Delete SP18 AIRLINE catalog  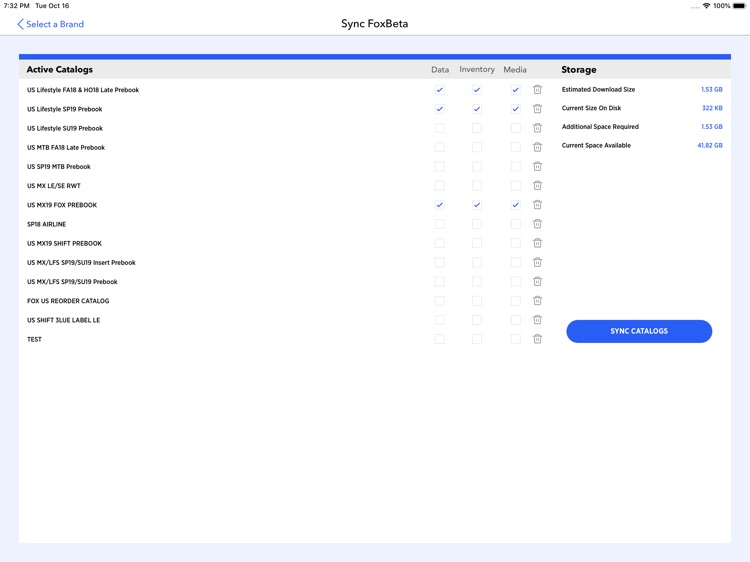[x=537, y=224]
